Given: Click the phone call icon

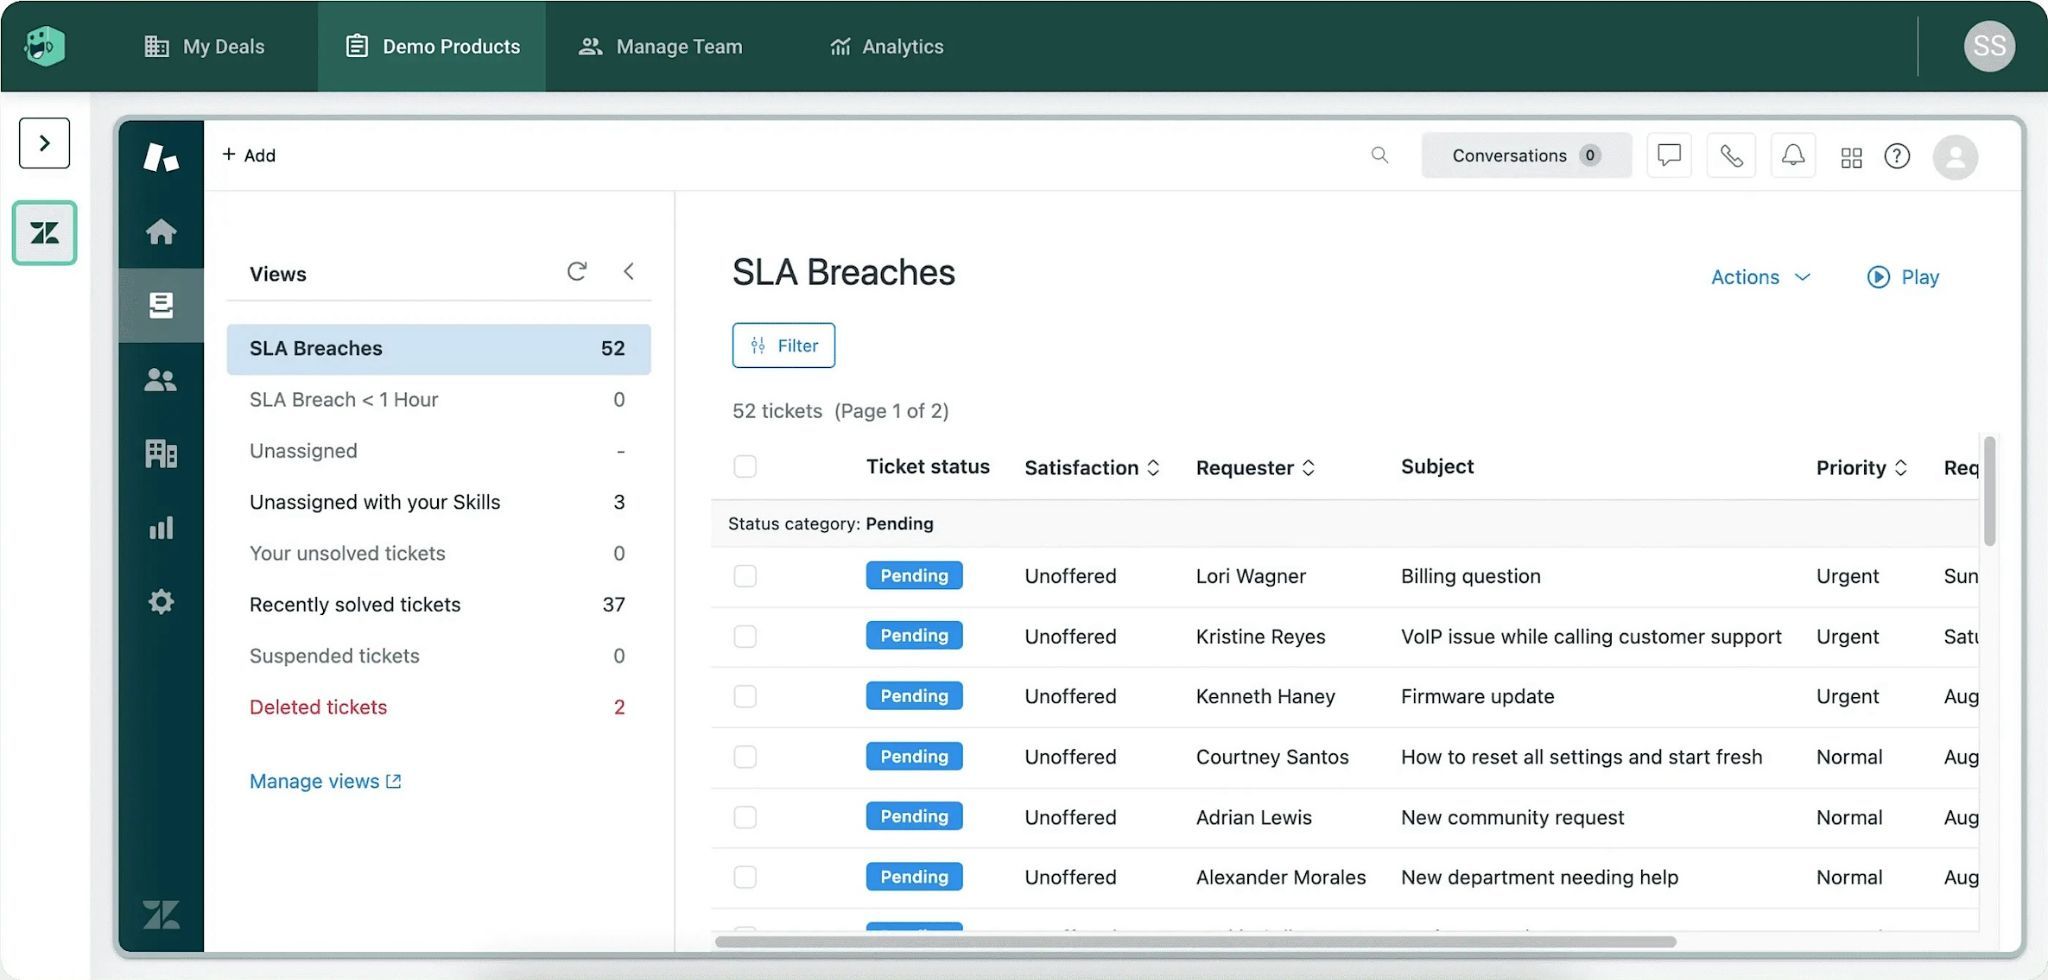Looking at the screenshot, I should 1731,155.
